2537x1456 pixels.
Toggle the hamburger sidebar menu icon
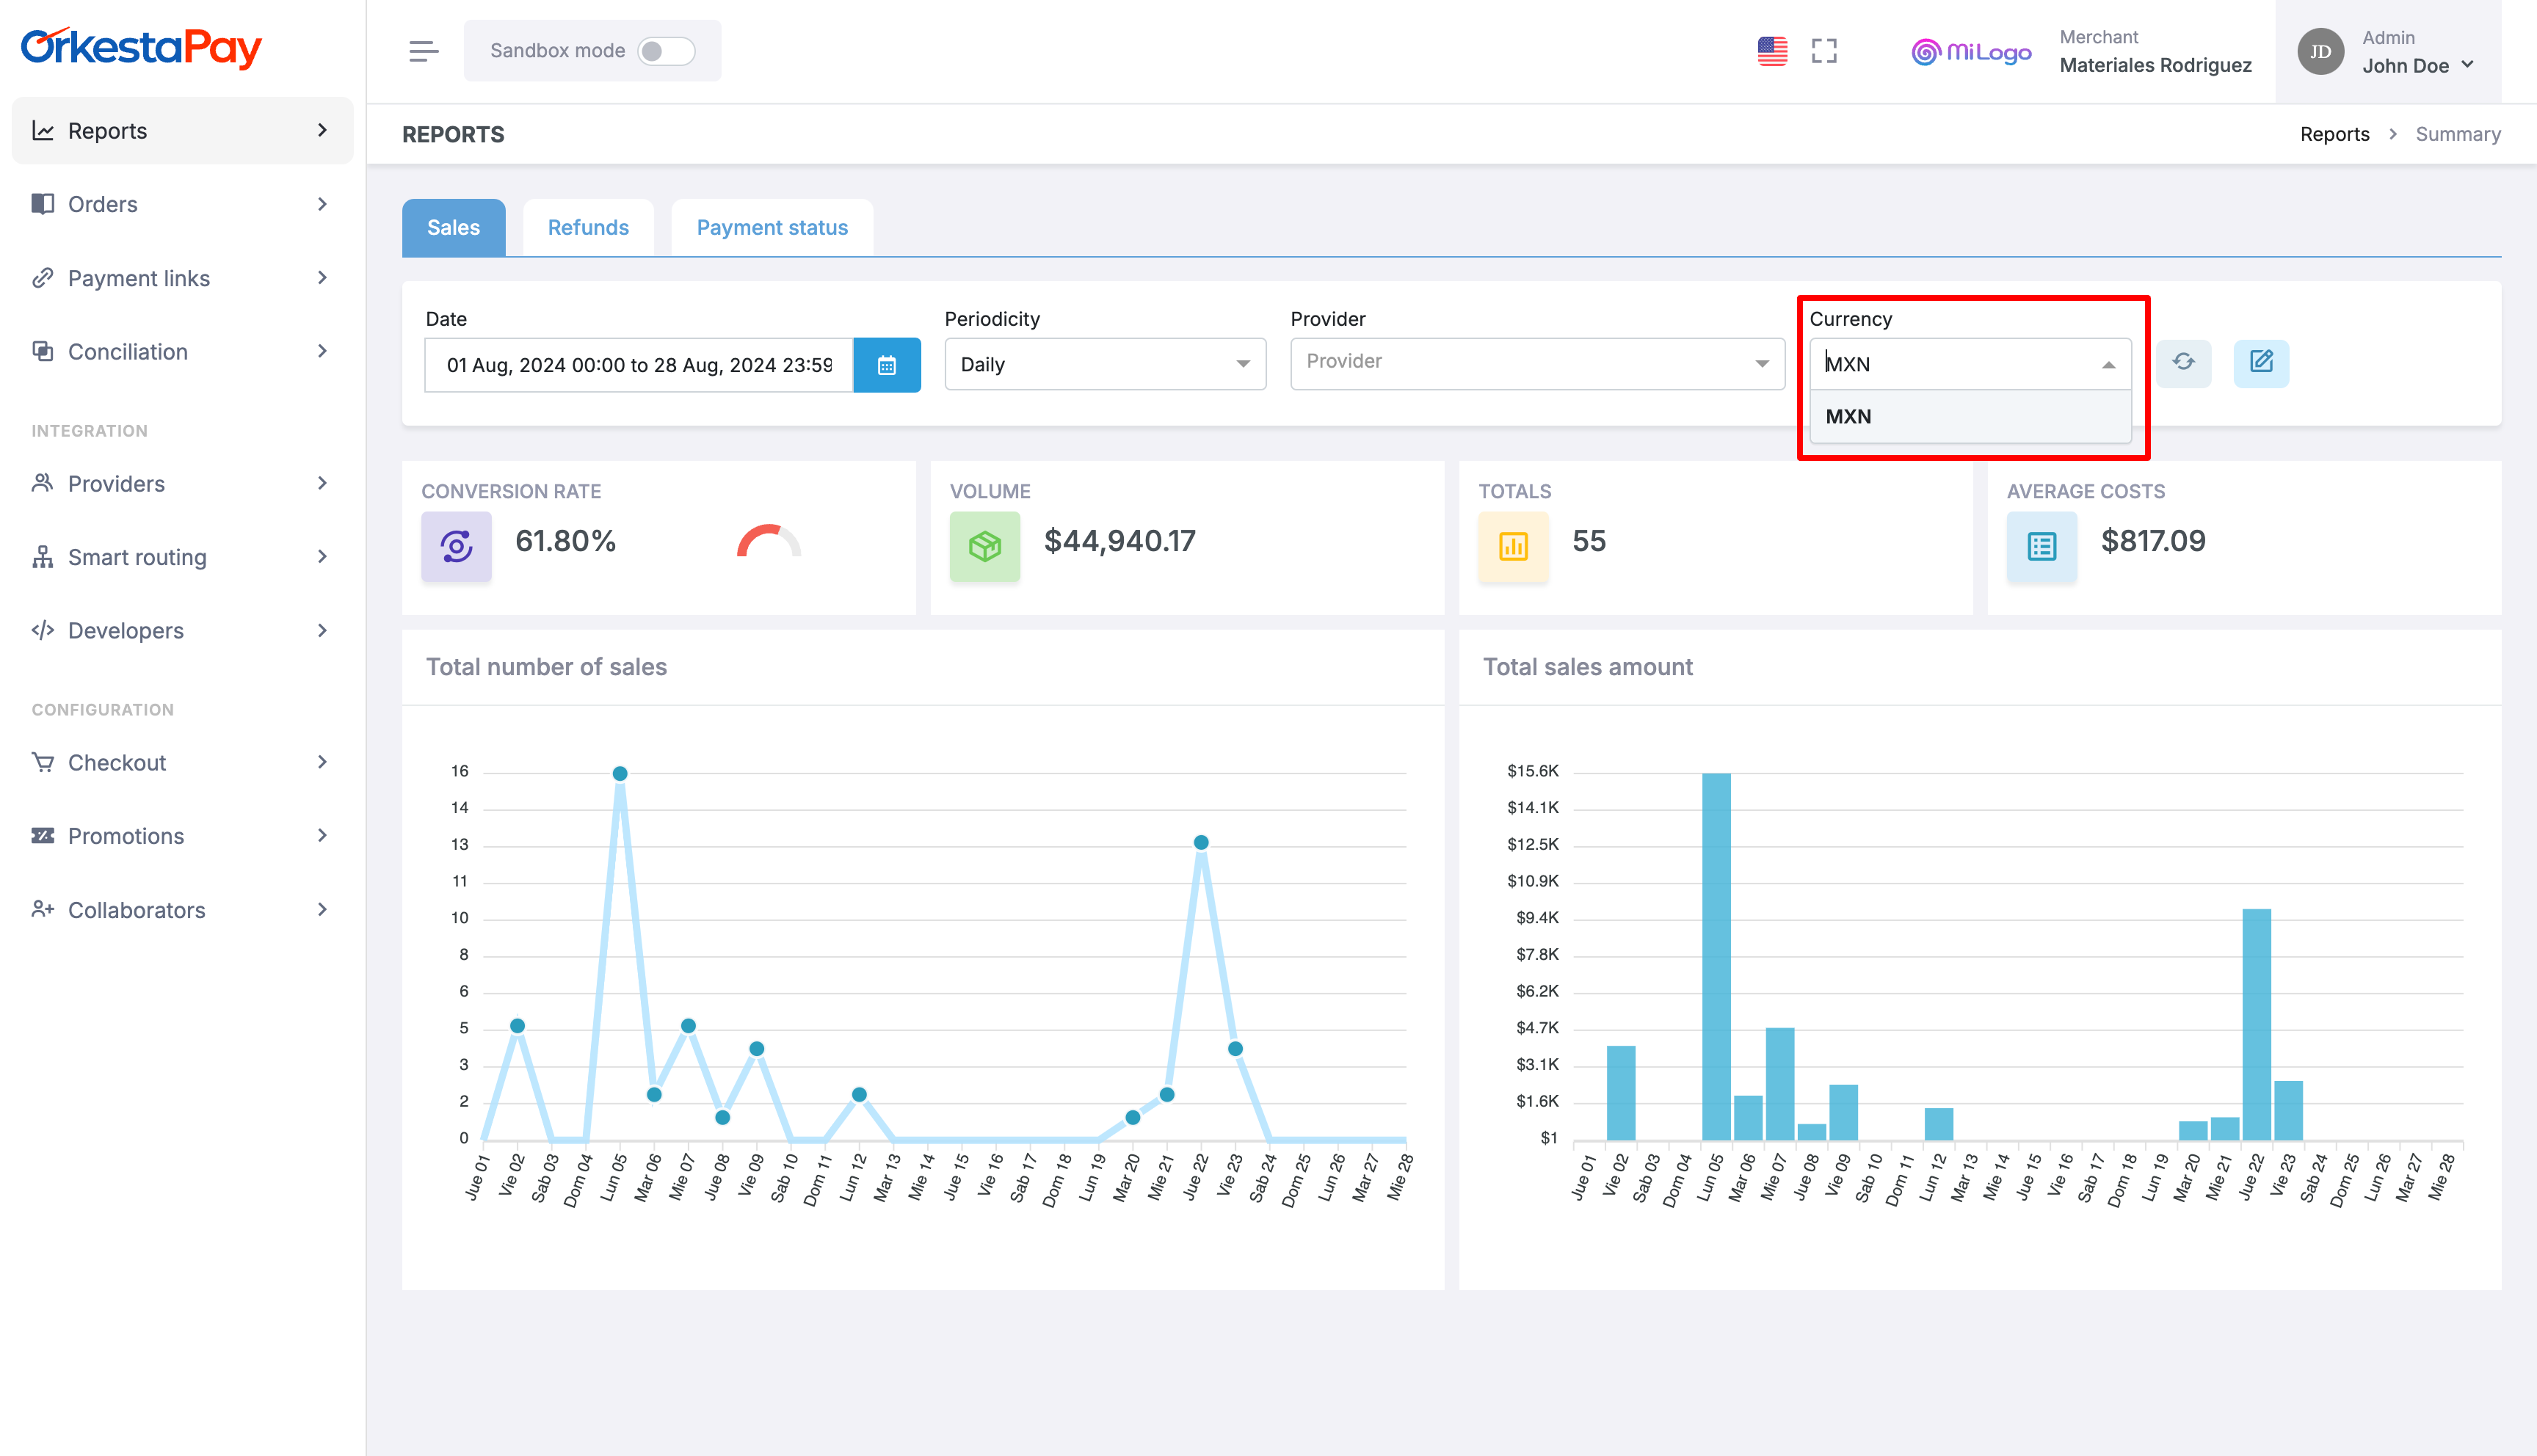[x=423, y=51]
